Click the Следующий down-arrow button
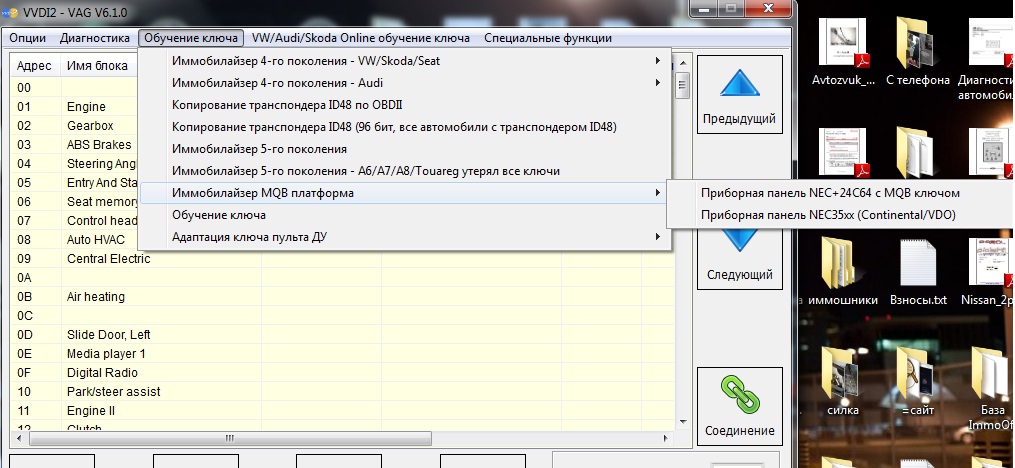Viewport: 1015px width, 468px height. coord(739,258)
